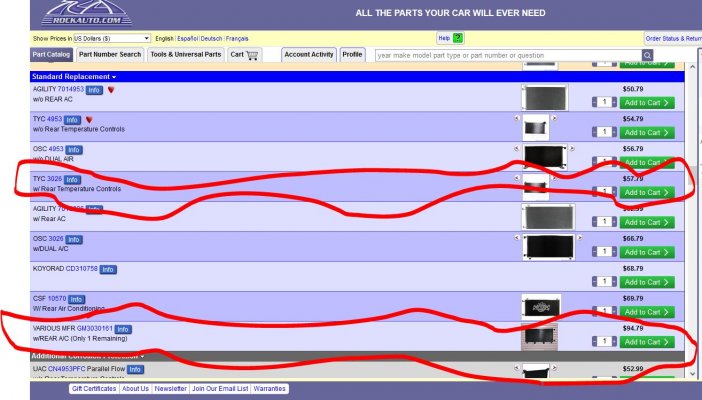Decrease quantity for KOYORAD CD310758
Image resolution: width=702 pixels, height=400 pixels.
pos(595,282)
